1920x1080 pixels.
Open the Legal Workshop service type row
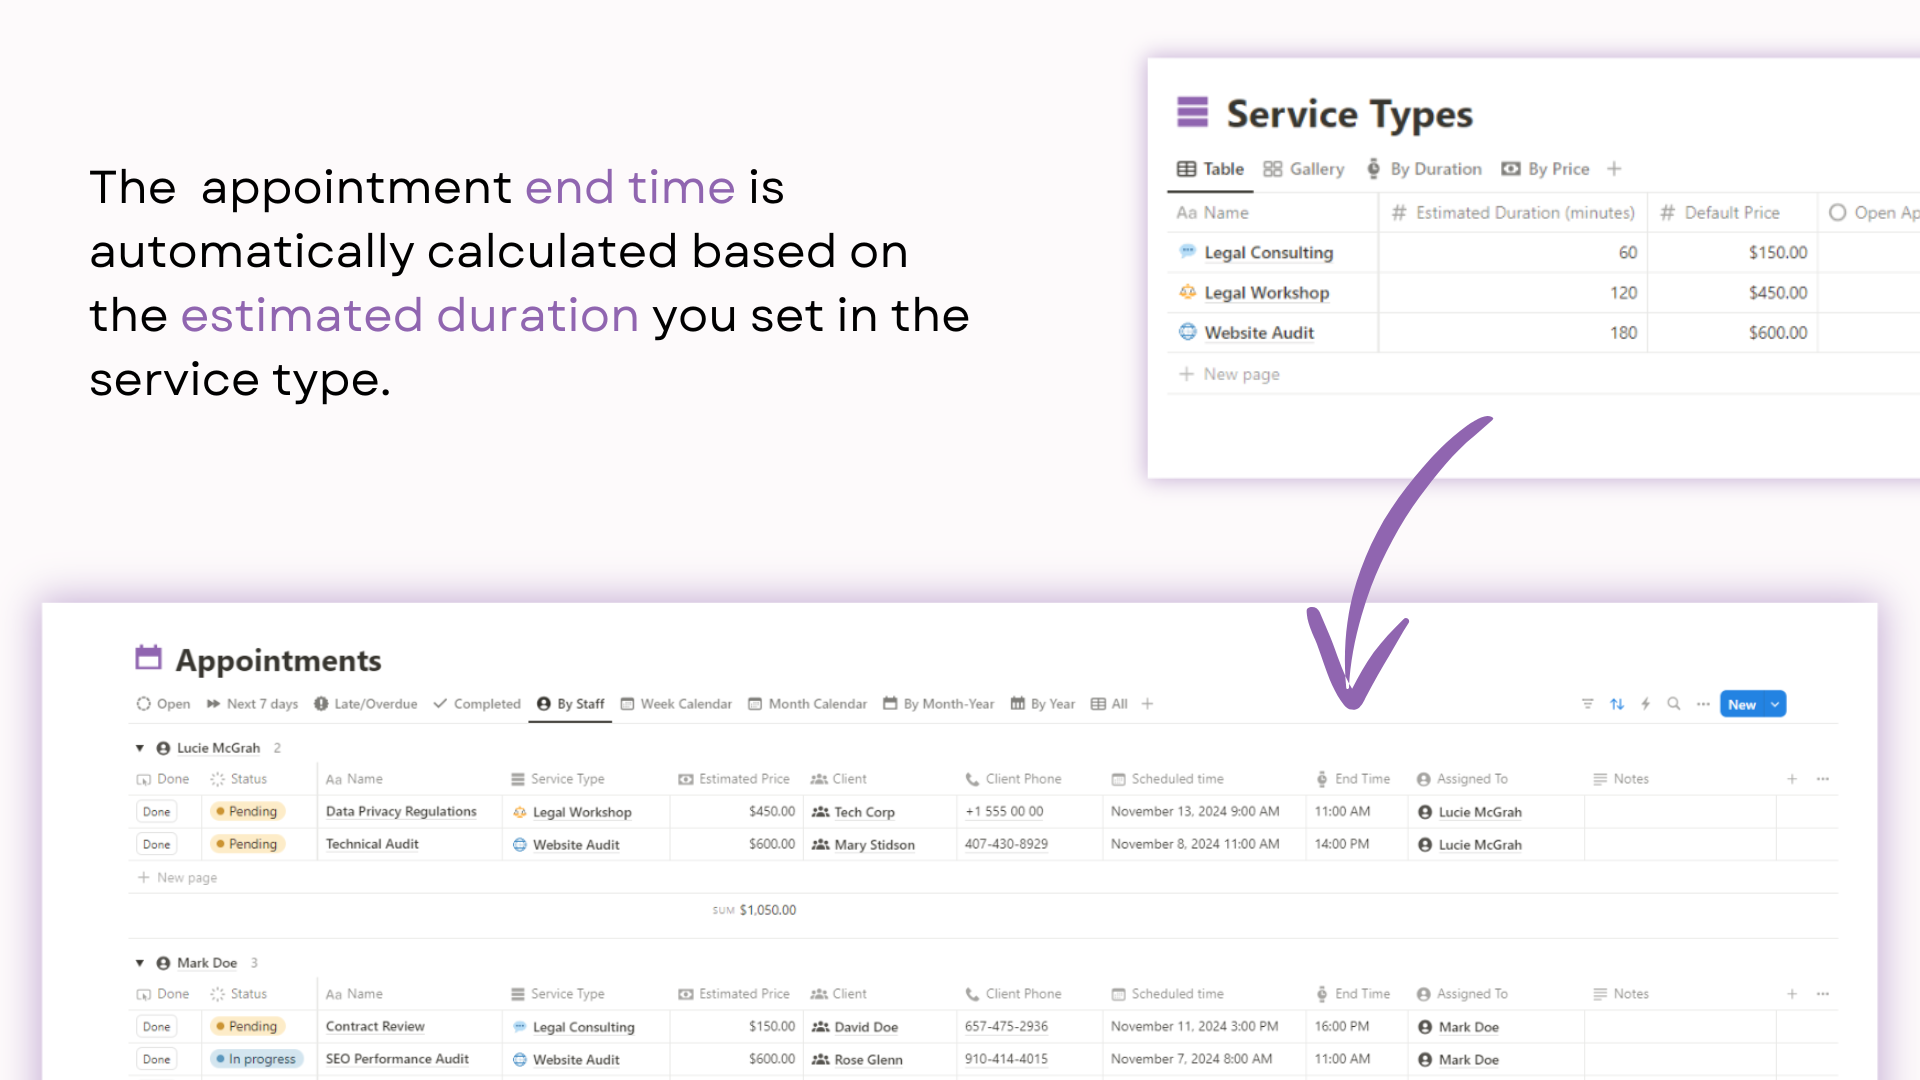pos(1266,293)
